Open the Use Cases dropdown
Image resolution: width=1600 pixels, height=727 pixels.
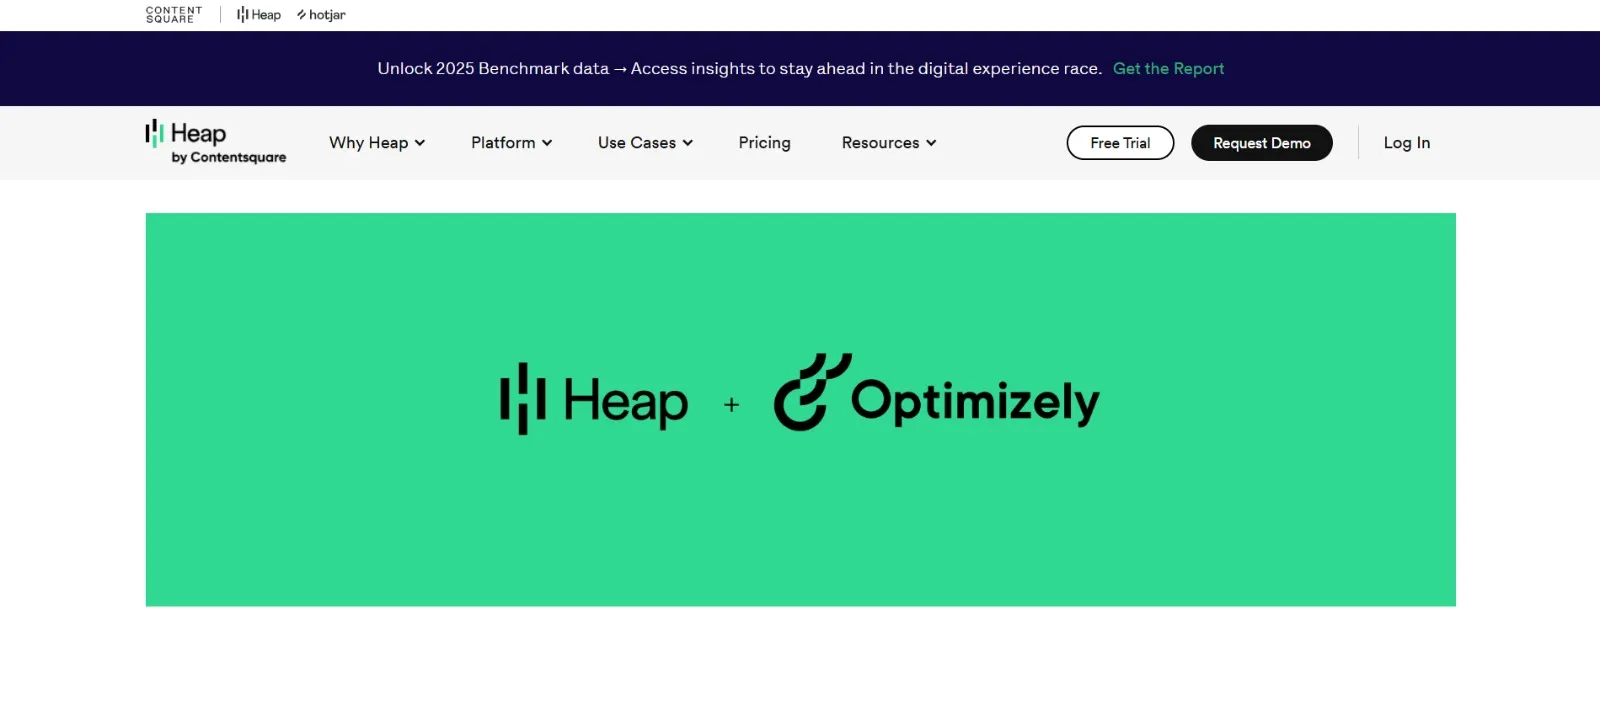(645, 143)
